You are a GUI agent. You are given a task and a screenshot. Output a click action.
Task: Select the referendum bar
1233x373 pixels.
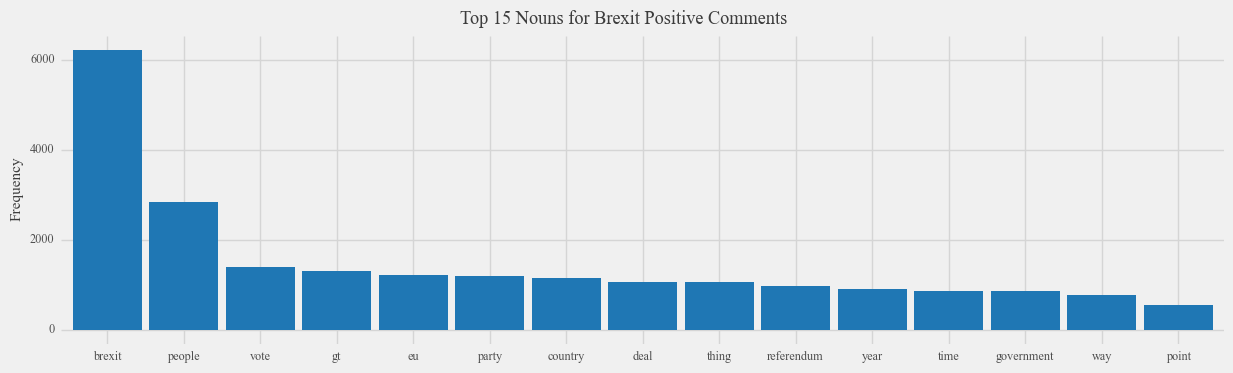coord(795,308)
